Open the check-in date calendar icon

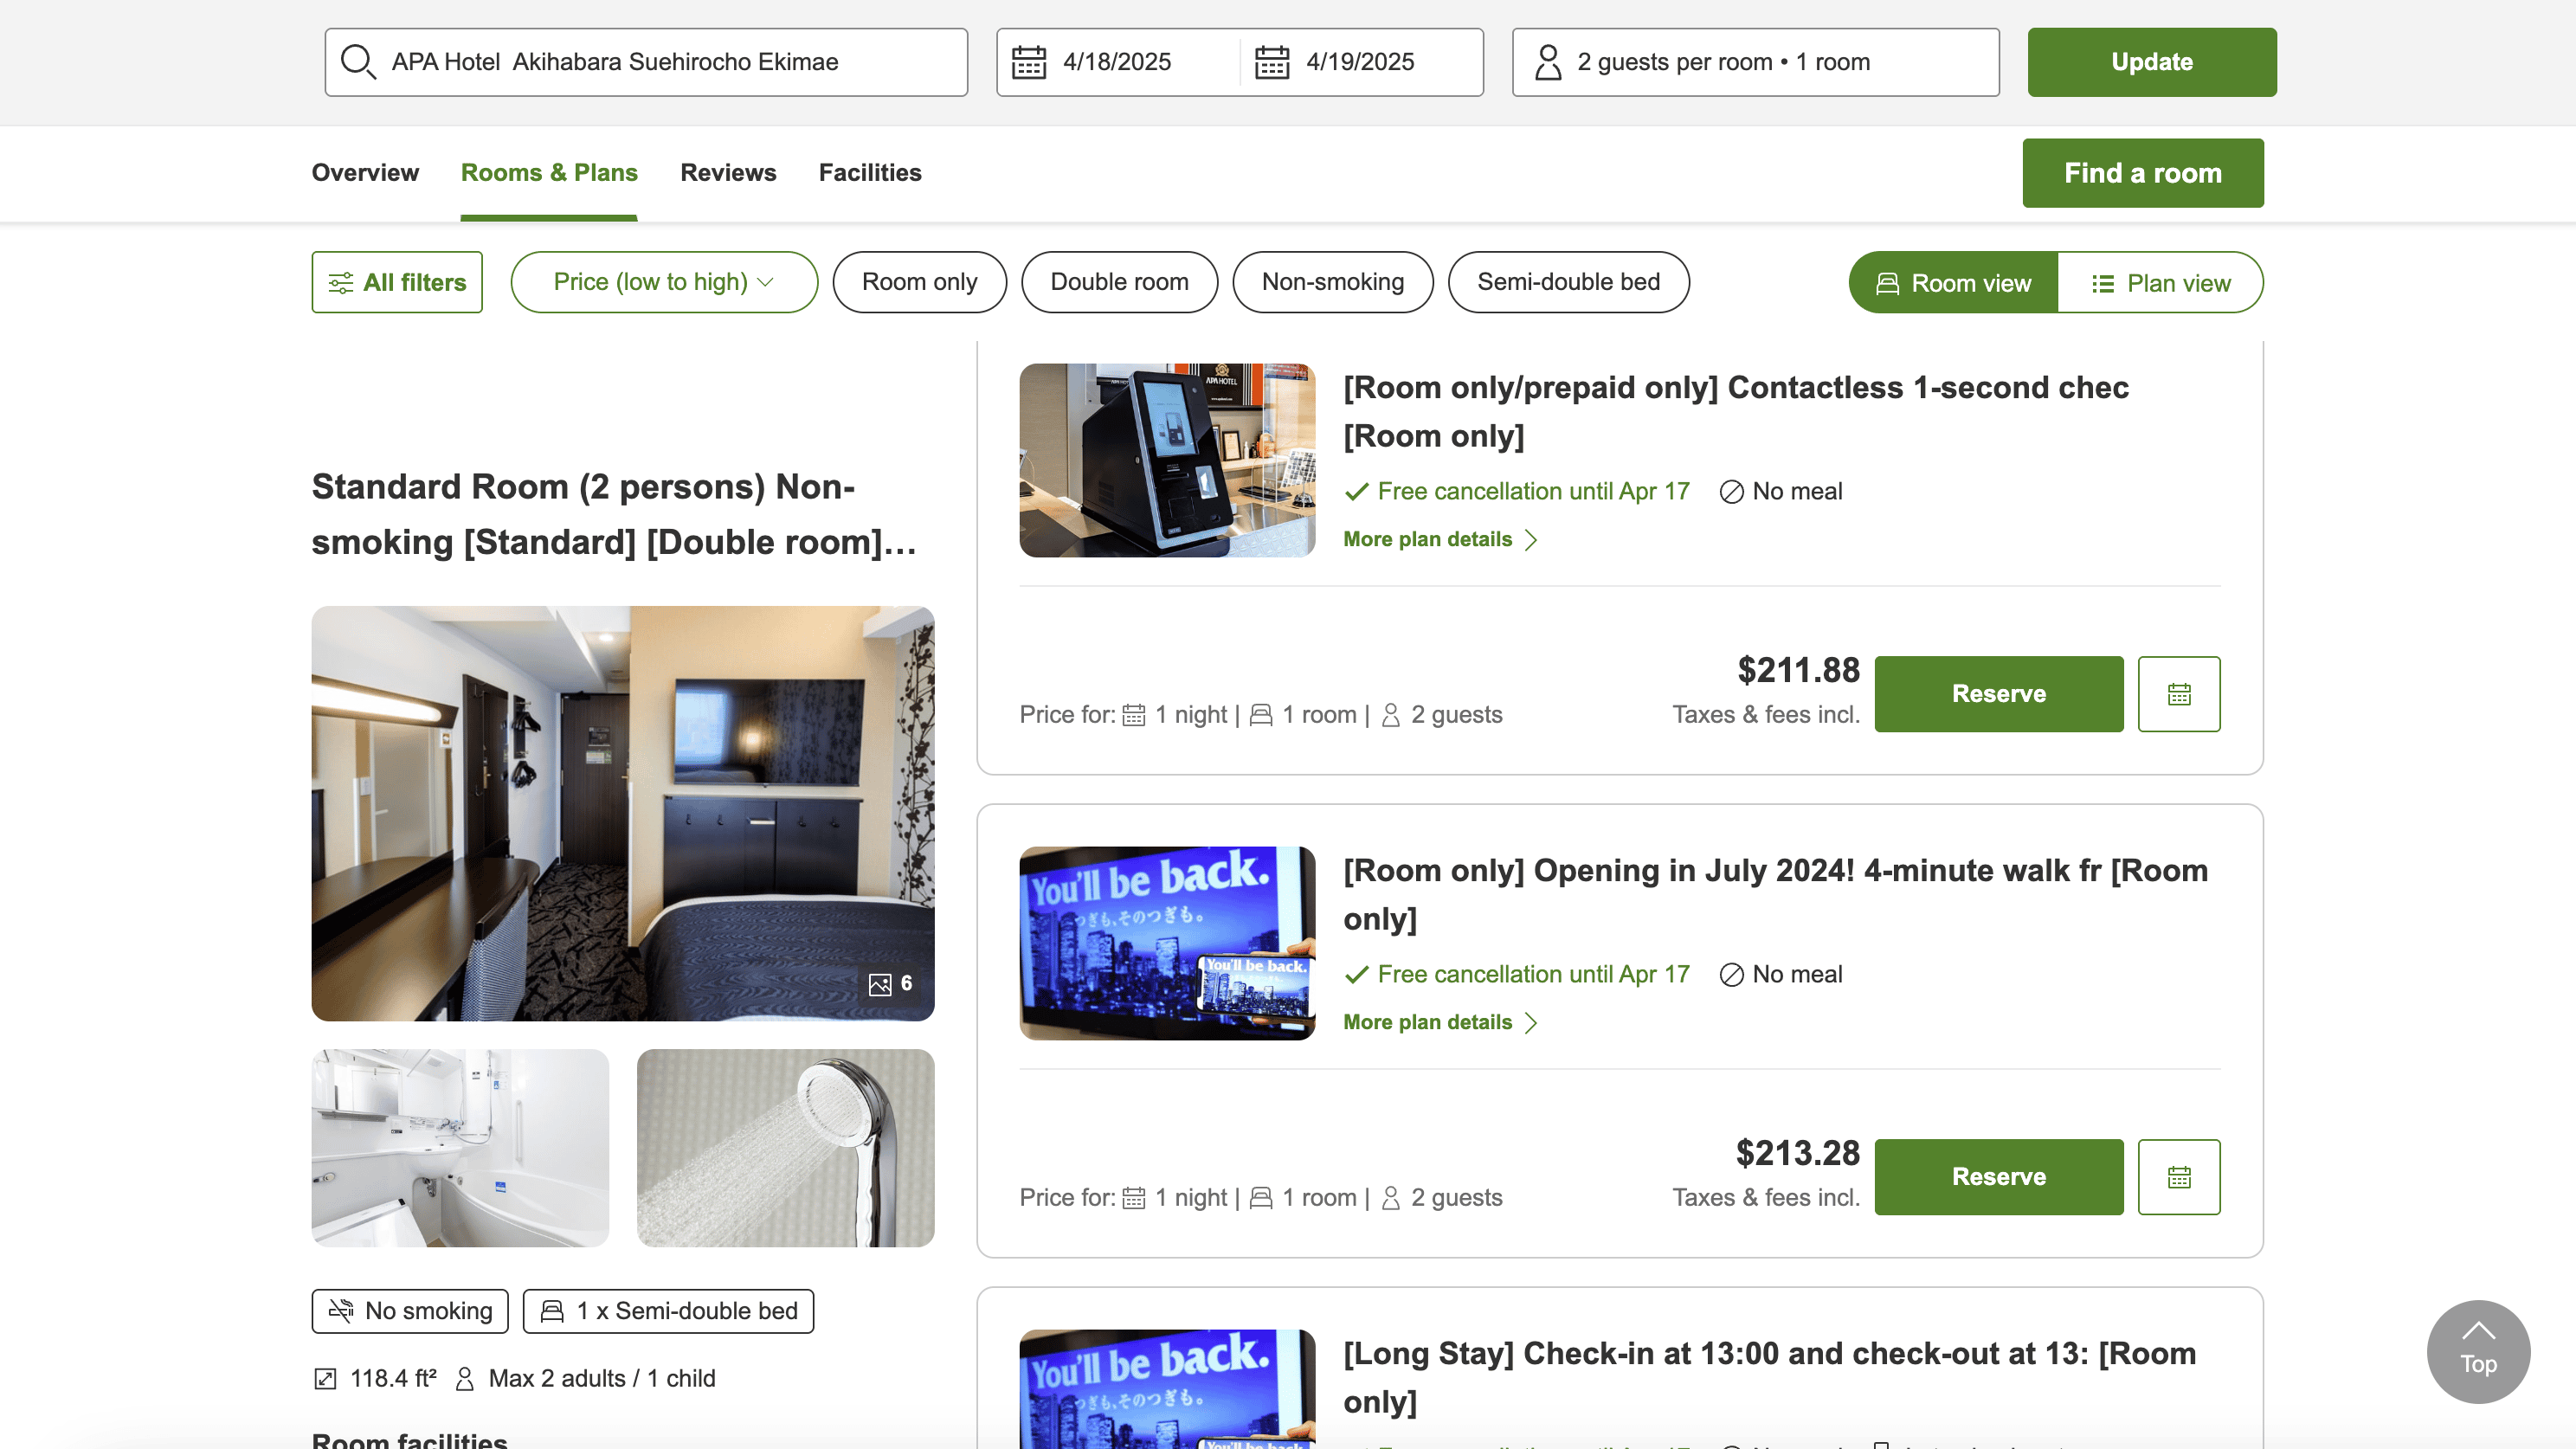click(1028, 62)
